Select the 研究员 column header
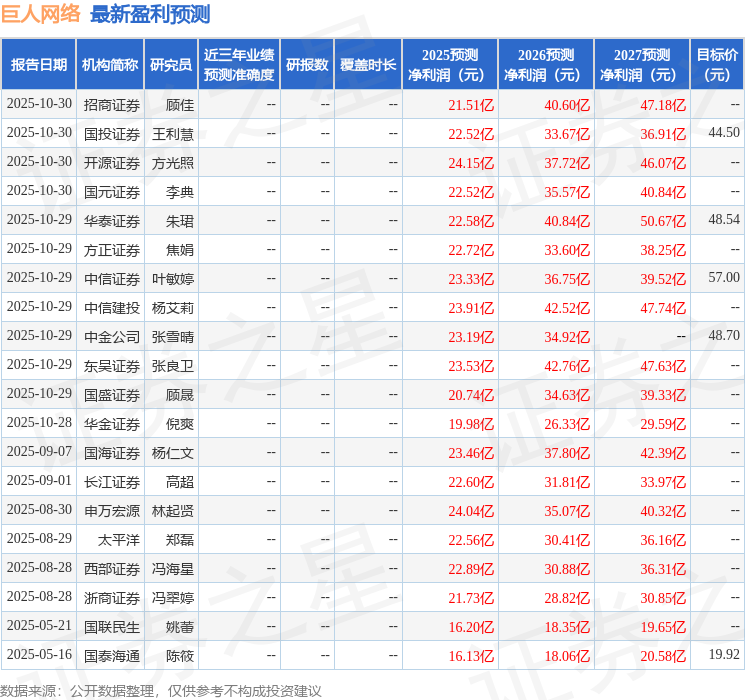This screenshot has height=700, width=745. pos(171,65)
